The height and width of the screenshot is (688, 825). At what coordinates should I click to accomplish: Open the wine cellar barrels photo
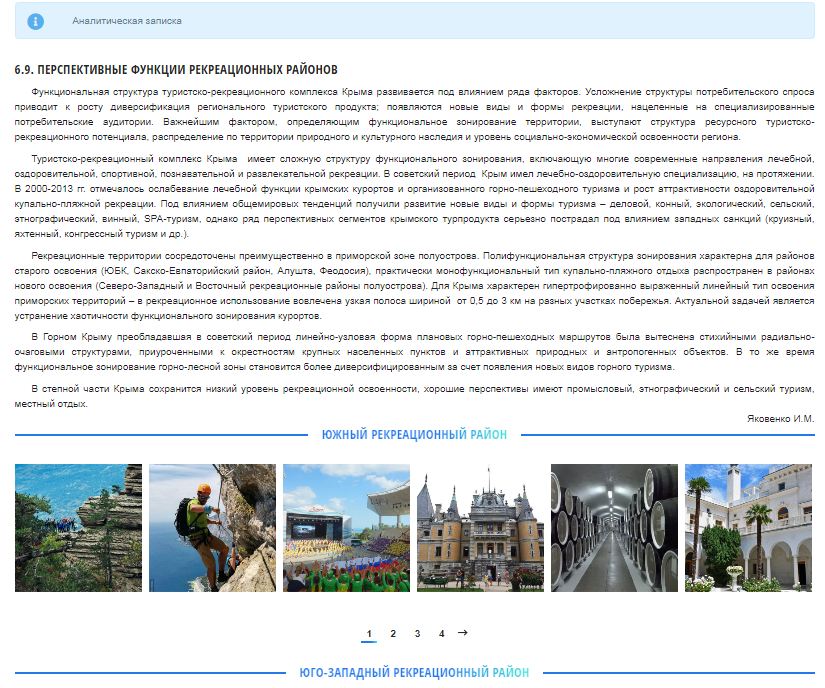click(614, 528)
